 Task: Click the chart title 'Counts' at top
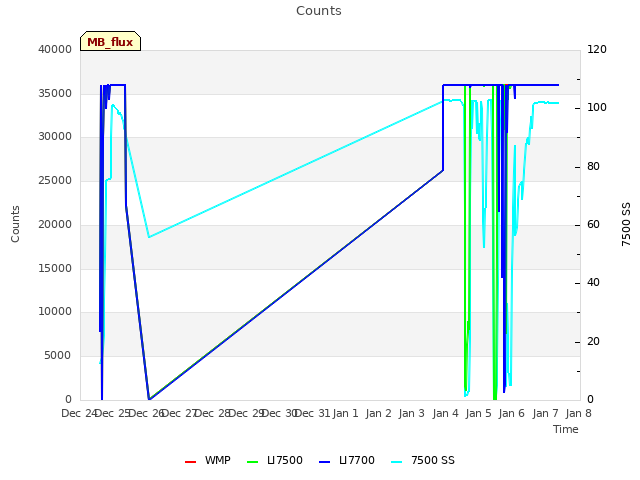[319, 11]
